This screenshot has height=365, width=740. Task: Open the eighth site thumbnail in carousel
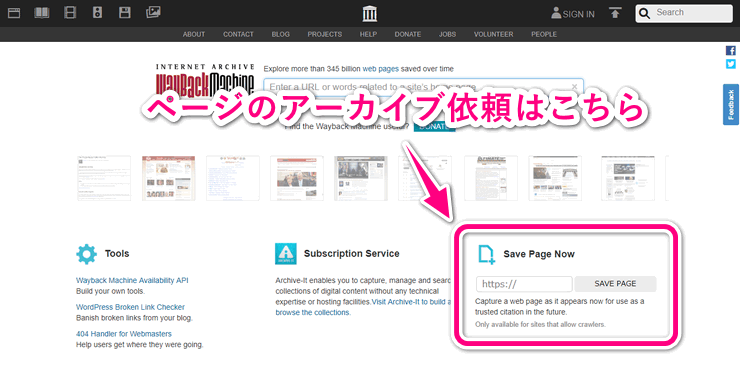[x=555, y=178]
